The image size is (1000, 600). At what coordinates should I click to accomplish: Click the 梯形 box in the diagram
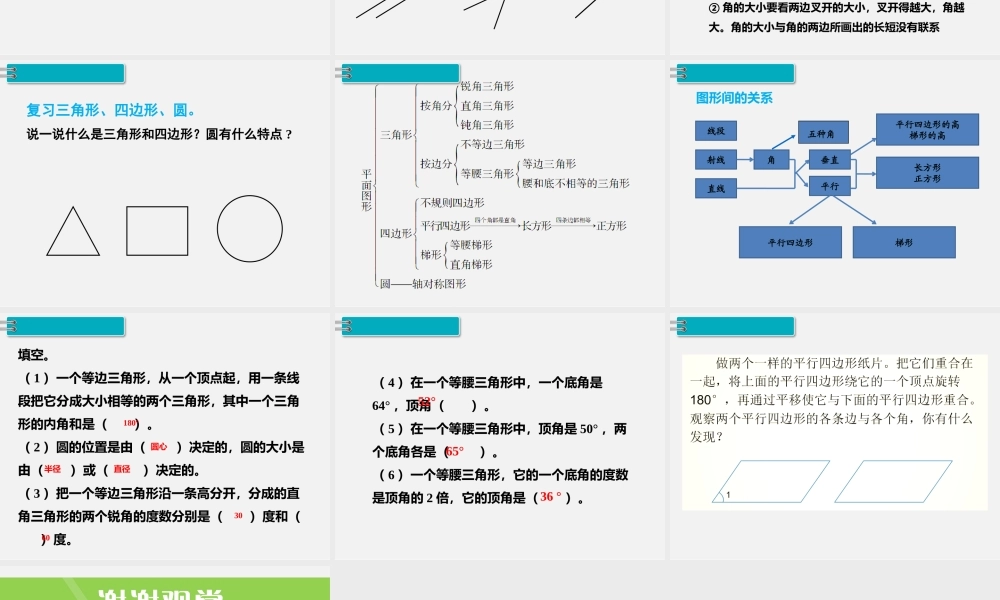(x=903, y=241)
